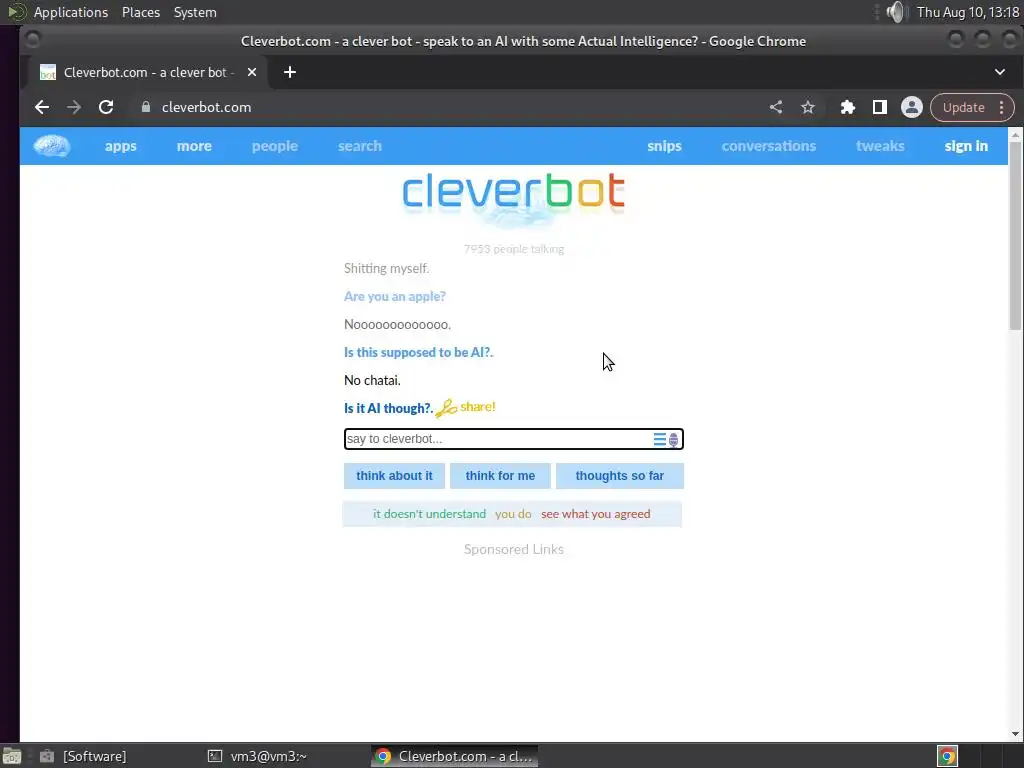Open the Places menu

(141, 12)
